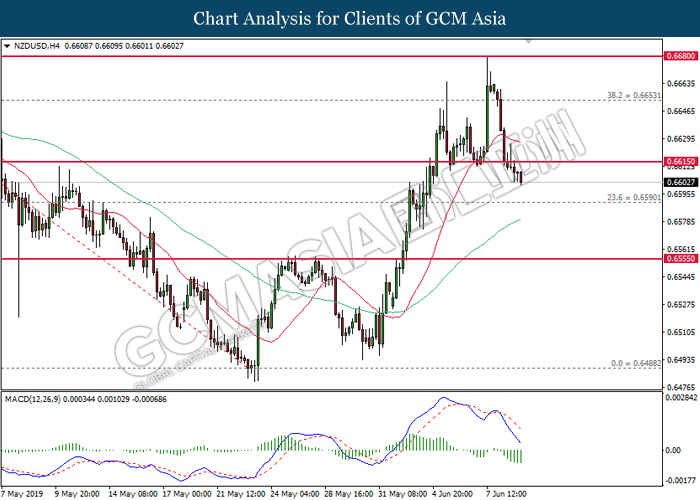The width and height of the screenshot is (700, 500).
Task: Click the 9 May 20:00 time label
Action: click(x=77, y=494)
